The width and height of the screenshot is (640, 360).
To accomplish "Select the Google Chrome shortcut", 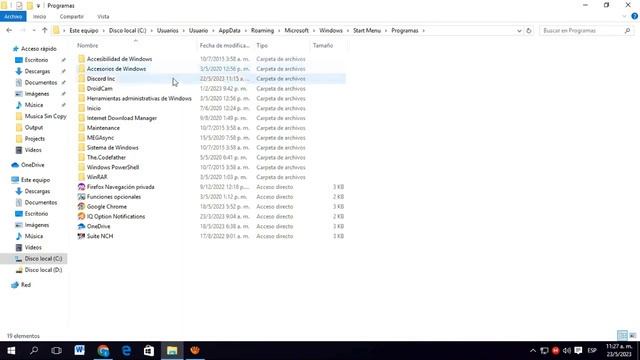I will click(107, 207).
